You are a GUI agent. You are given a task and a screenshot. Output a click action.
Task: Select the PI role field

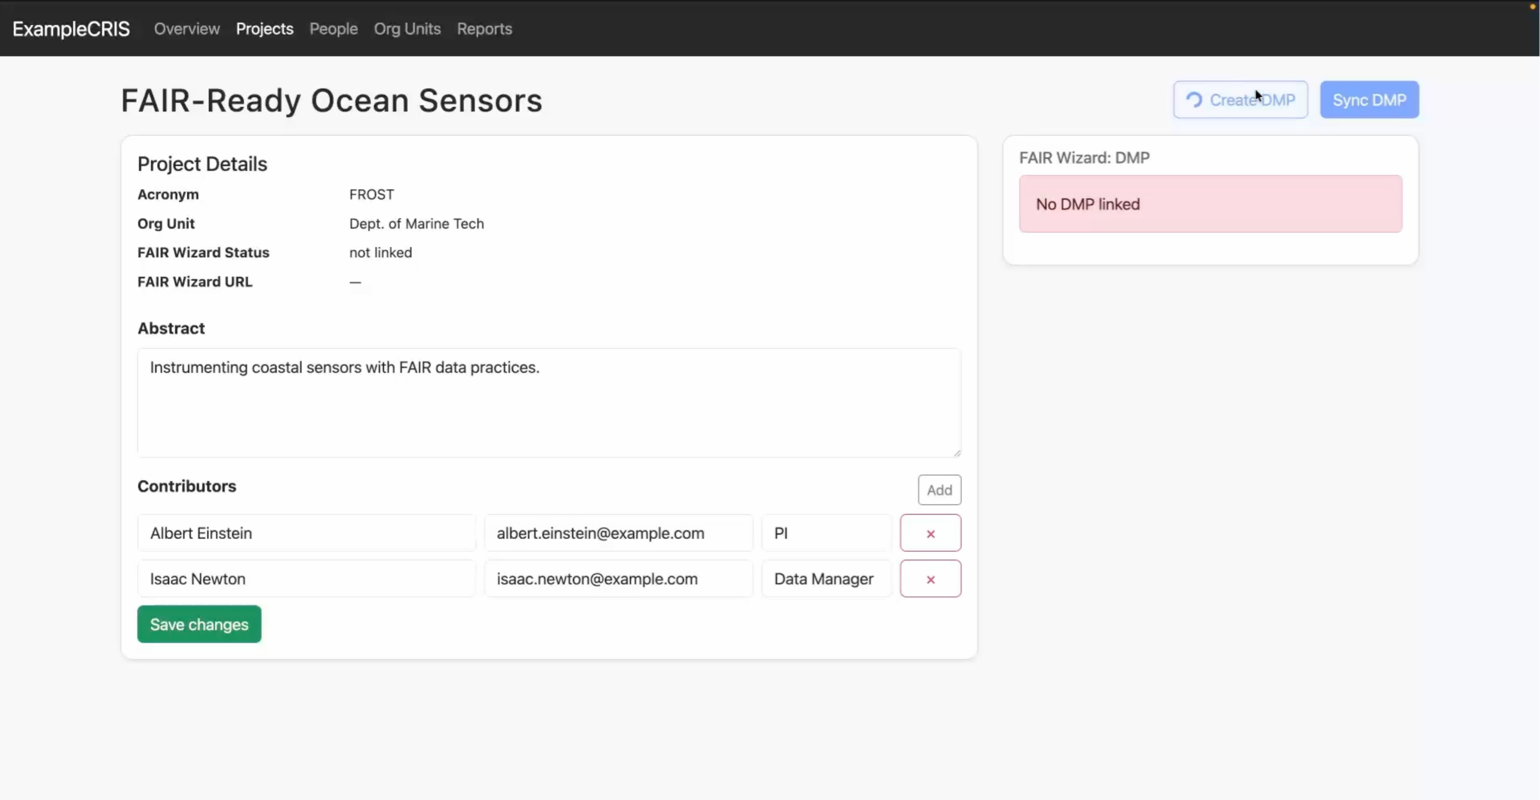coord(826,533)
